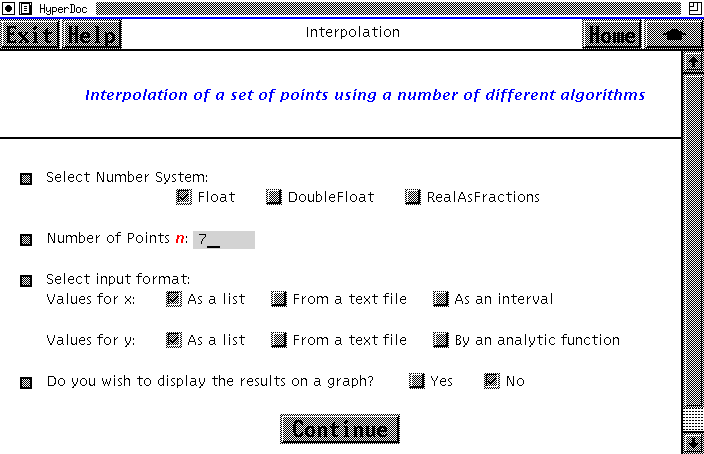704x454 pixels.
Task: Select DoubleFloat number system
Action: 274,197
